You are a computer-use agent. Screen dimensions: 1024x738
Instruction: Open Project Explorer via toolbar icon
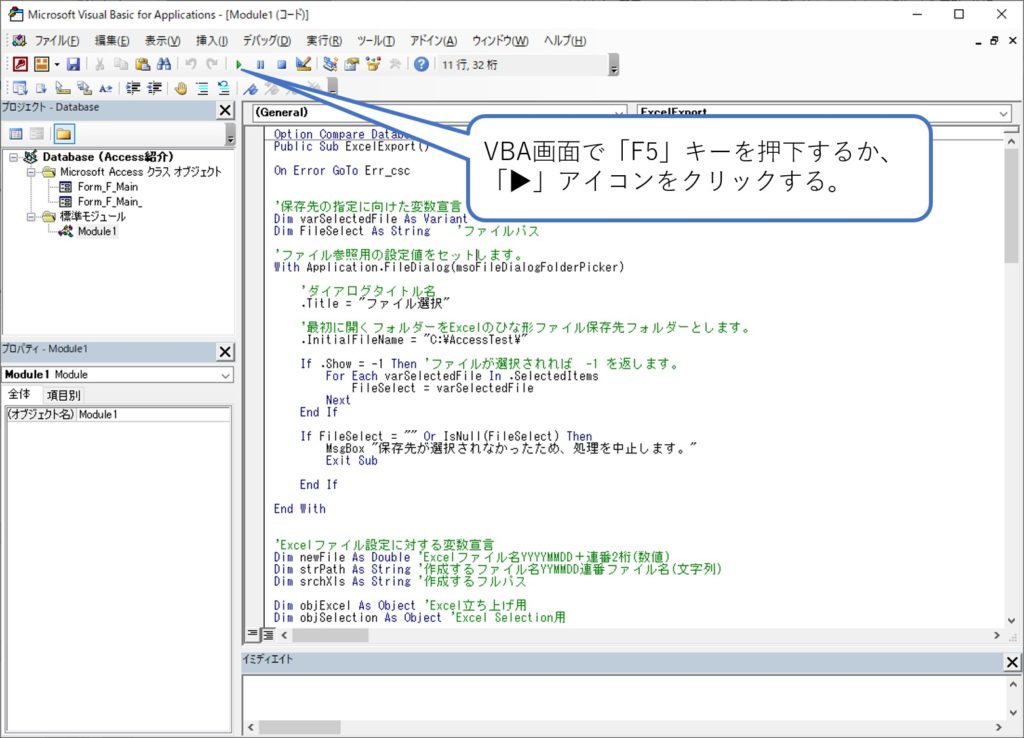click(x=330, y=64)
